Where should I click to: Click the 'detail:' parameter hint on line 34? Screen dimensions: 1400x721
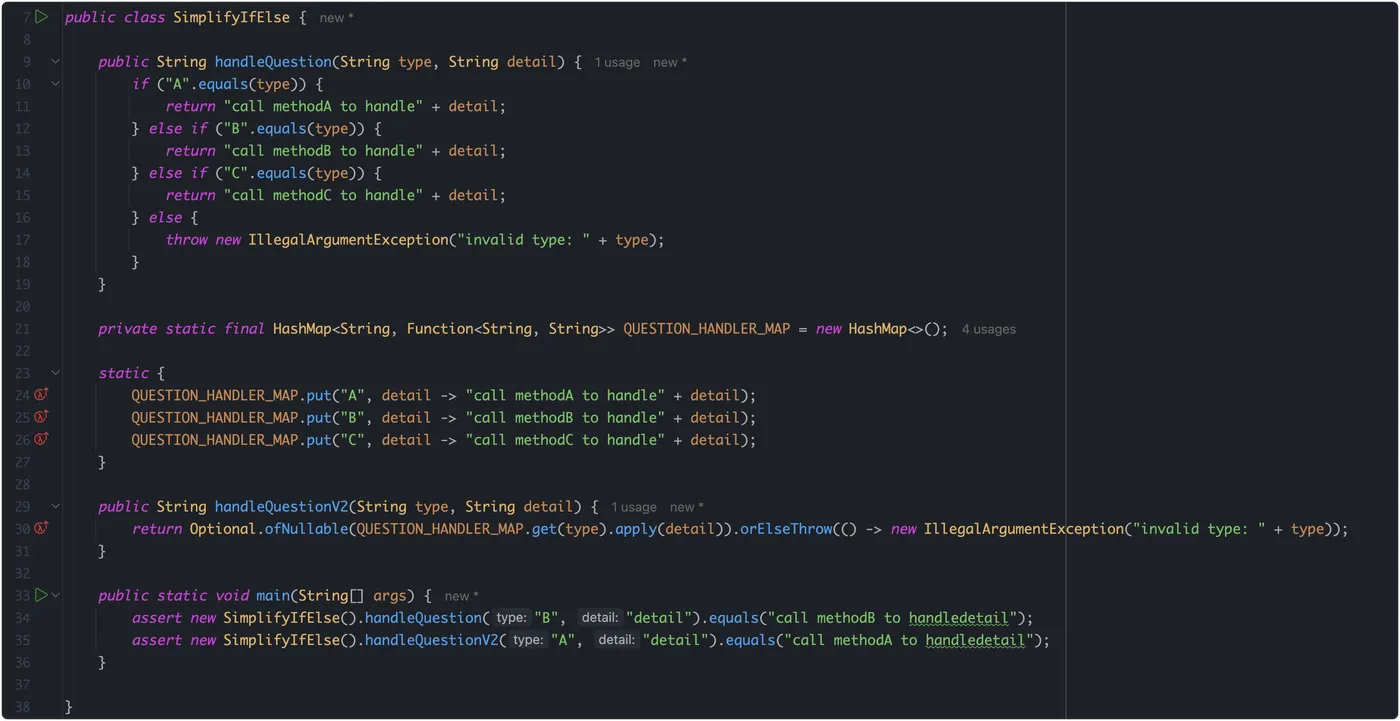click(x=600, y=618)
